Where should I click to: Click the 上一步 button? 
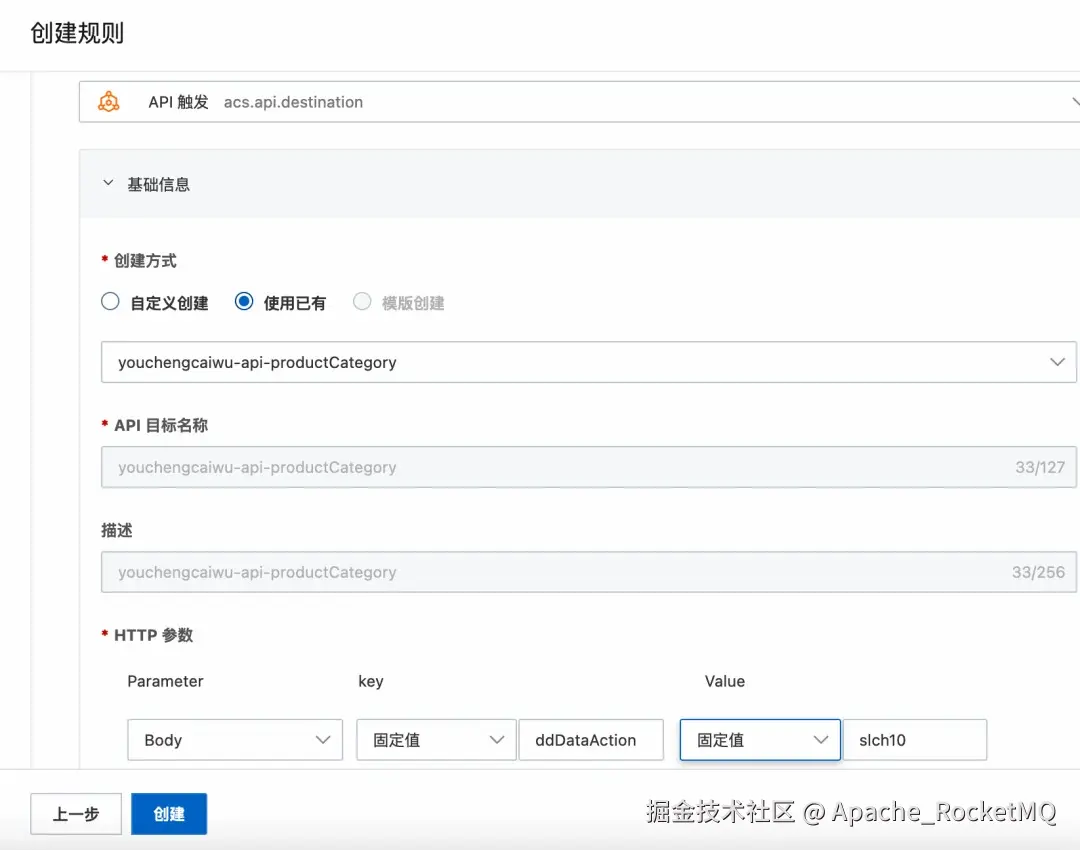tap(76, 814)
